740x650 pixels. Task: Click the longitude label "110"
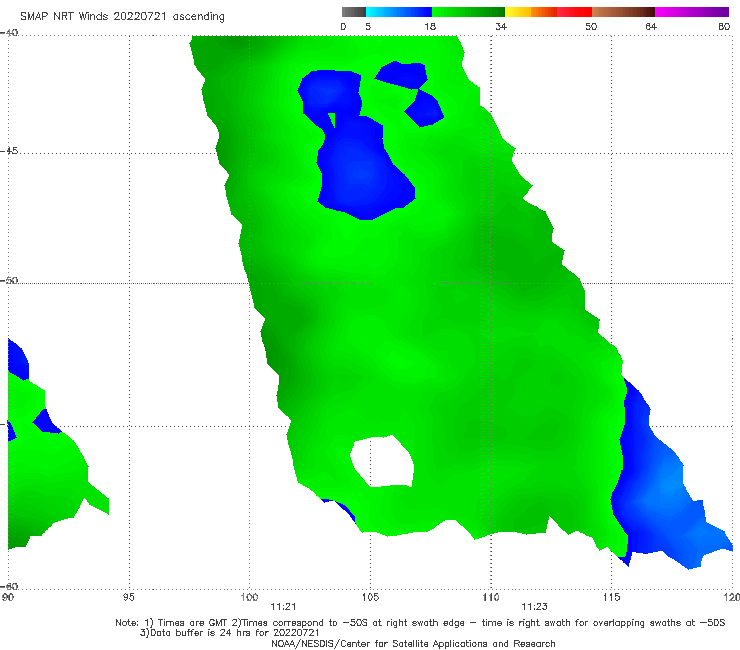coord(491,598)
